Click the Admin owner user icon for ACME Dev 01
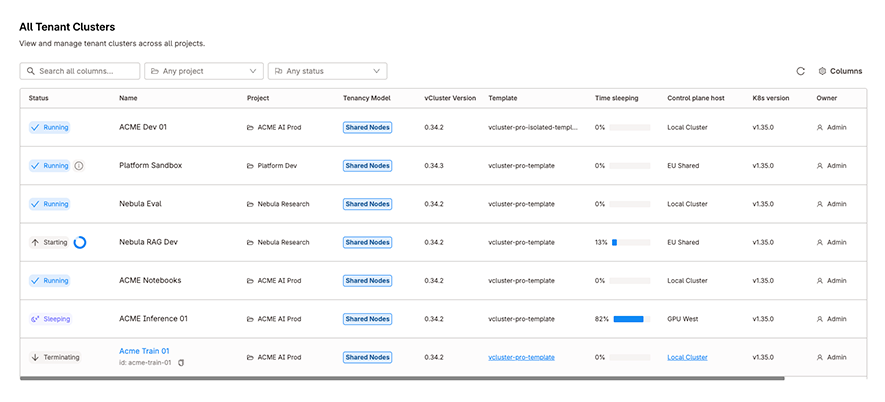The image size is (885, 402). pos(820,128)
